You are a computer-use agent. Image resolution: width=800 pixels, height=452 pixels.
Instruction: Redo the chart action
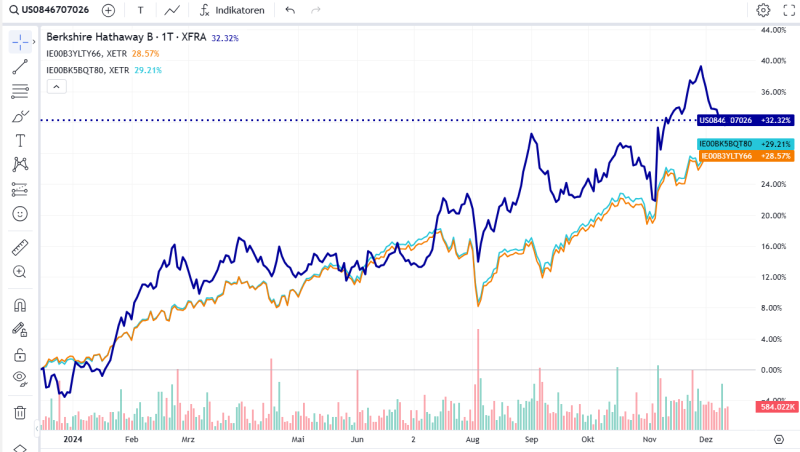click(315, 10)
